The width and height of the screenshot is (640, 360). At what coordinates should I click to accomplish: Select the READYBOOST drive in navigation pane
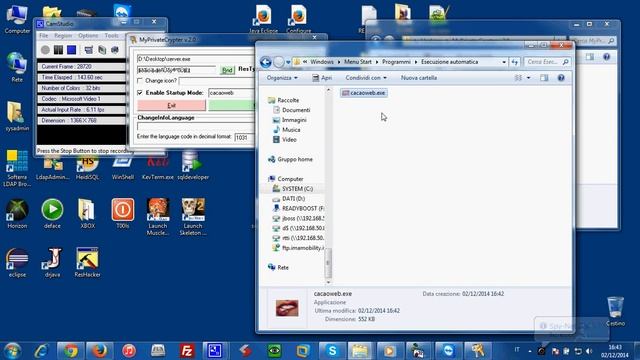(x=298, y=208)
